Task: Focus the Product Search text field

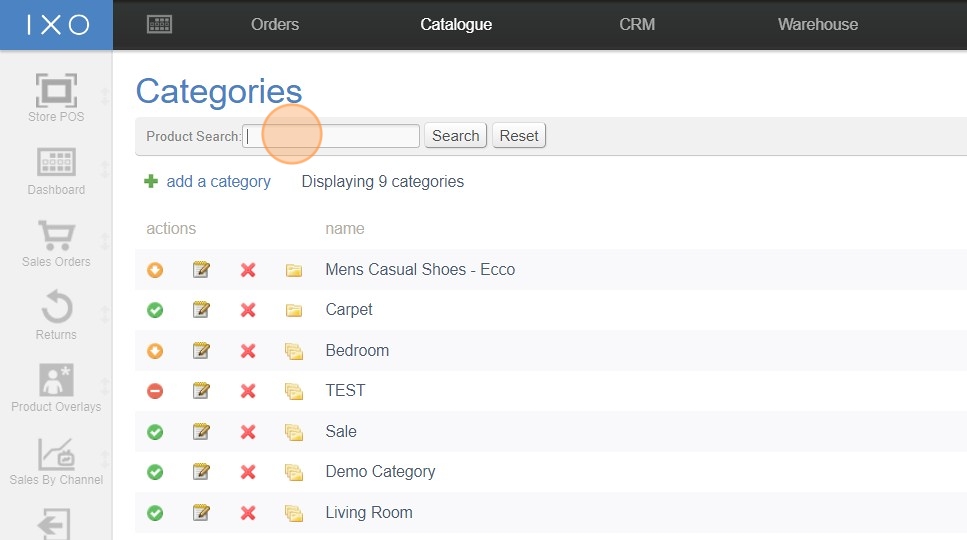Action: [x=331, y=136]
